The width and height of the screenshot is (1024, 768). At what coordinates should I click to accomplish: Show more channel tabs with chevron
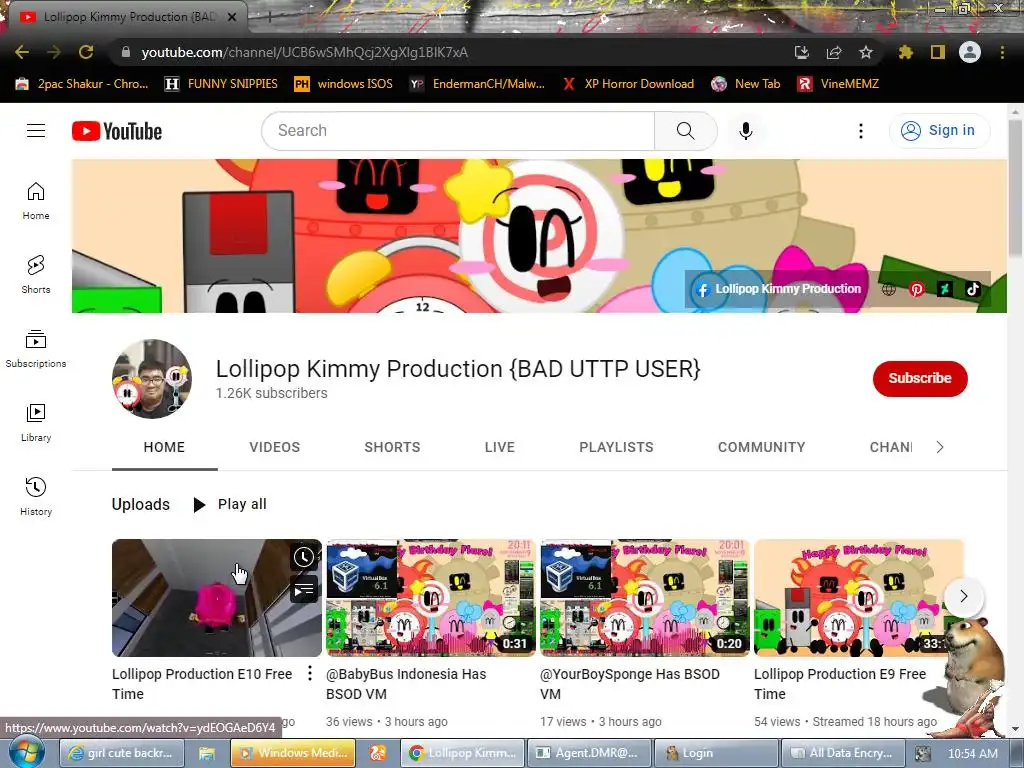[x=940, y=447]
